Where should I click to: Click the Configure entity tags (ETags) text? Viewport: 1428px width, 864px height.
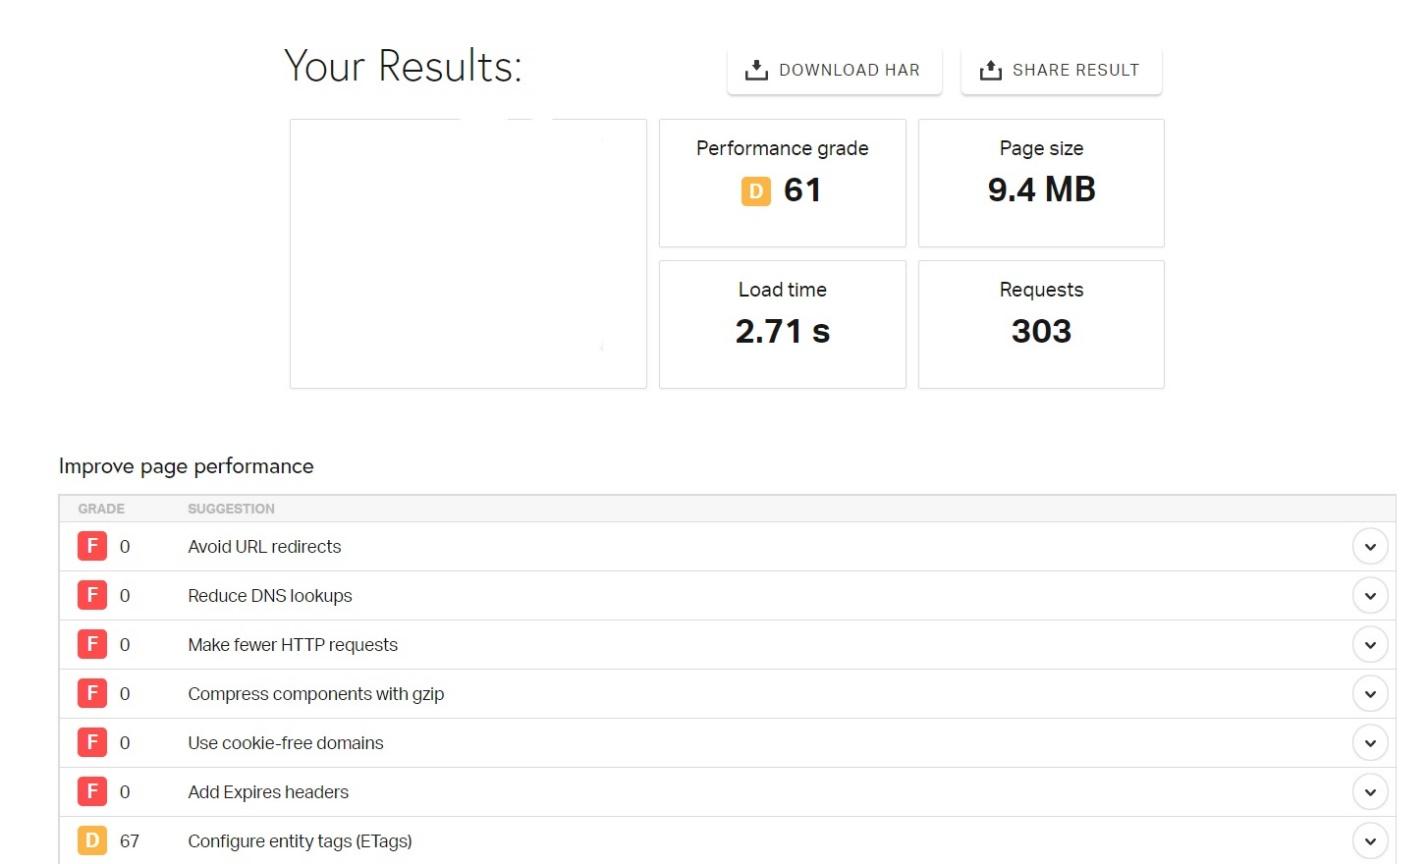(300, 841)
